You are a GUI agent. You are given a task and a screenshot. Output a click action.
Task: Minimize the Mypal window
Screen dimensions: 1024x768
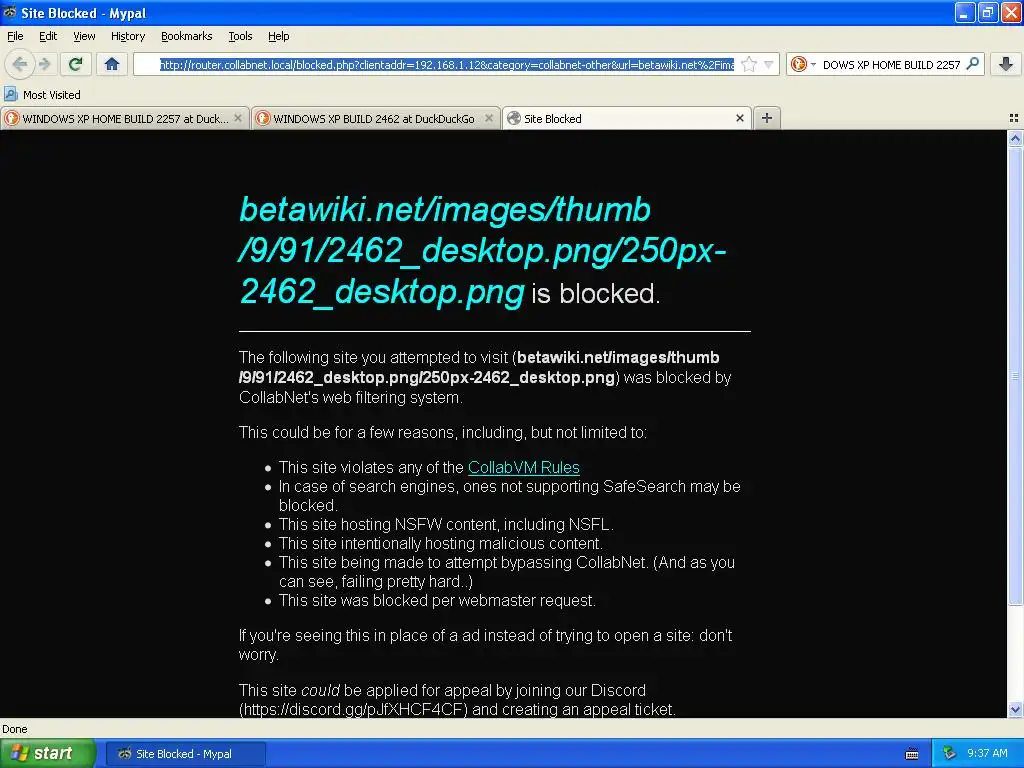click(x=965, y=12)
